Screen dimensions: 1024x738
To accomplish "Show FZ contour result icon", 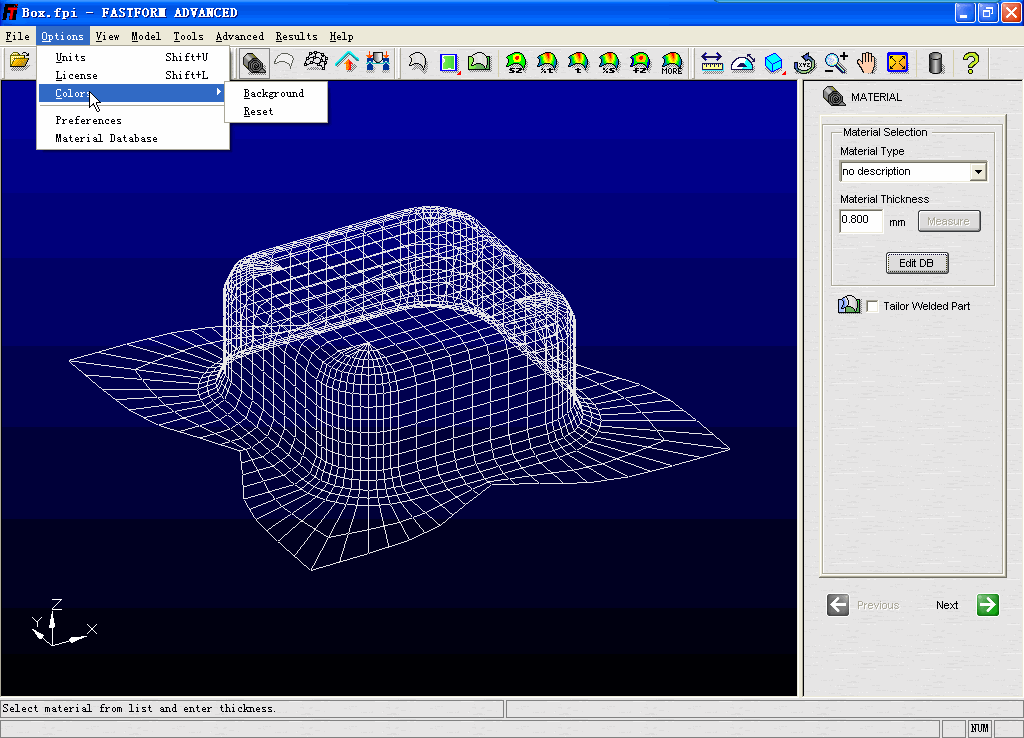I will 640,63.
